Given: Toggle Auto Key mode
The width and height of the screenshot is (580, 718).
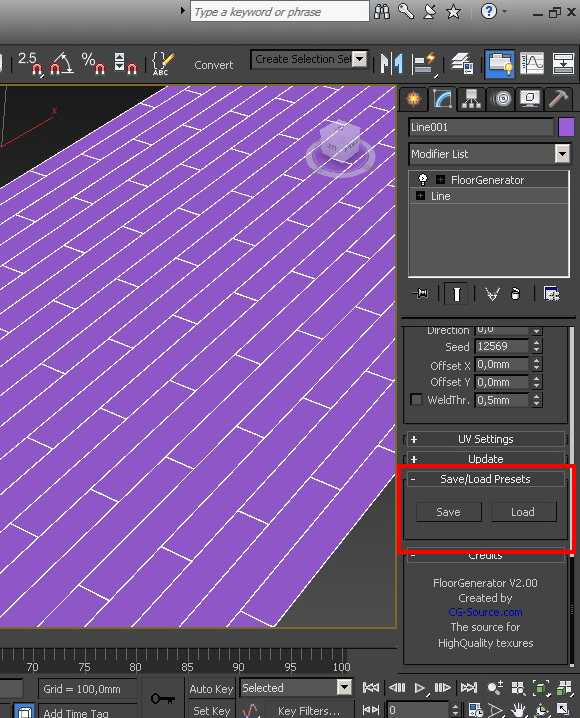Looking at the screenshot, I should click(211, 689).
